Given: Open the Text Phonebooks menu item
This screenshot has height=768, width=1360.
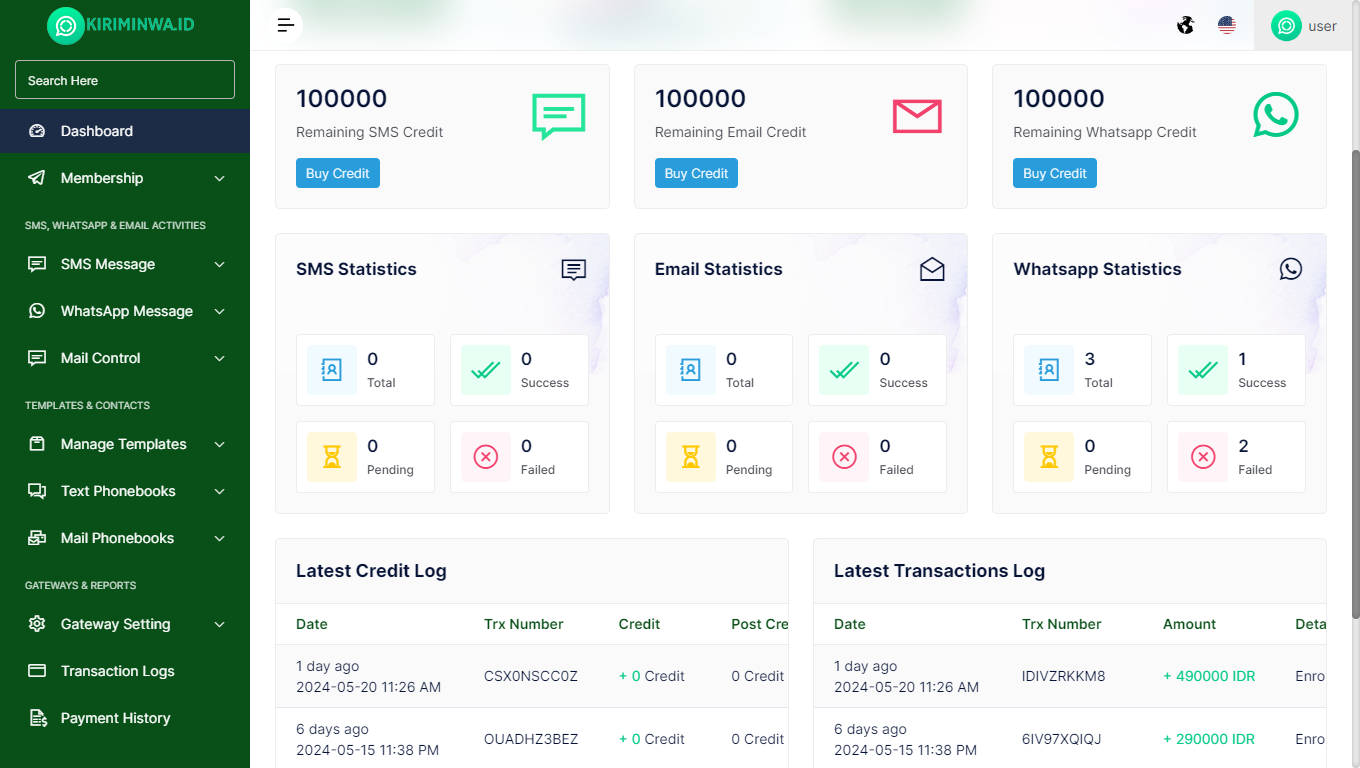Looking at the screenshot, I should click(125, 491).
